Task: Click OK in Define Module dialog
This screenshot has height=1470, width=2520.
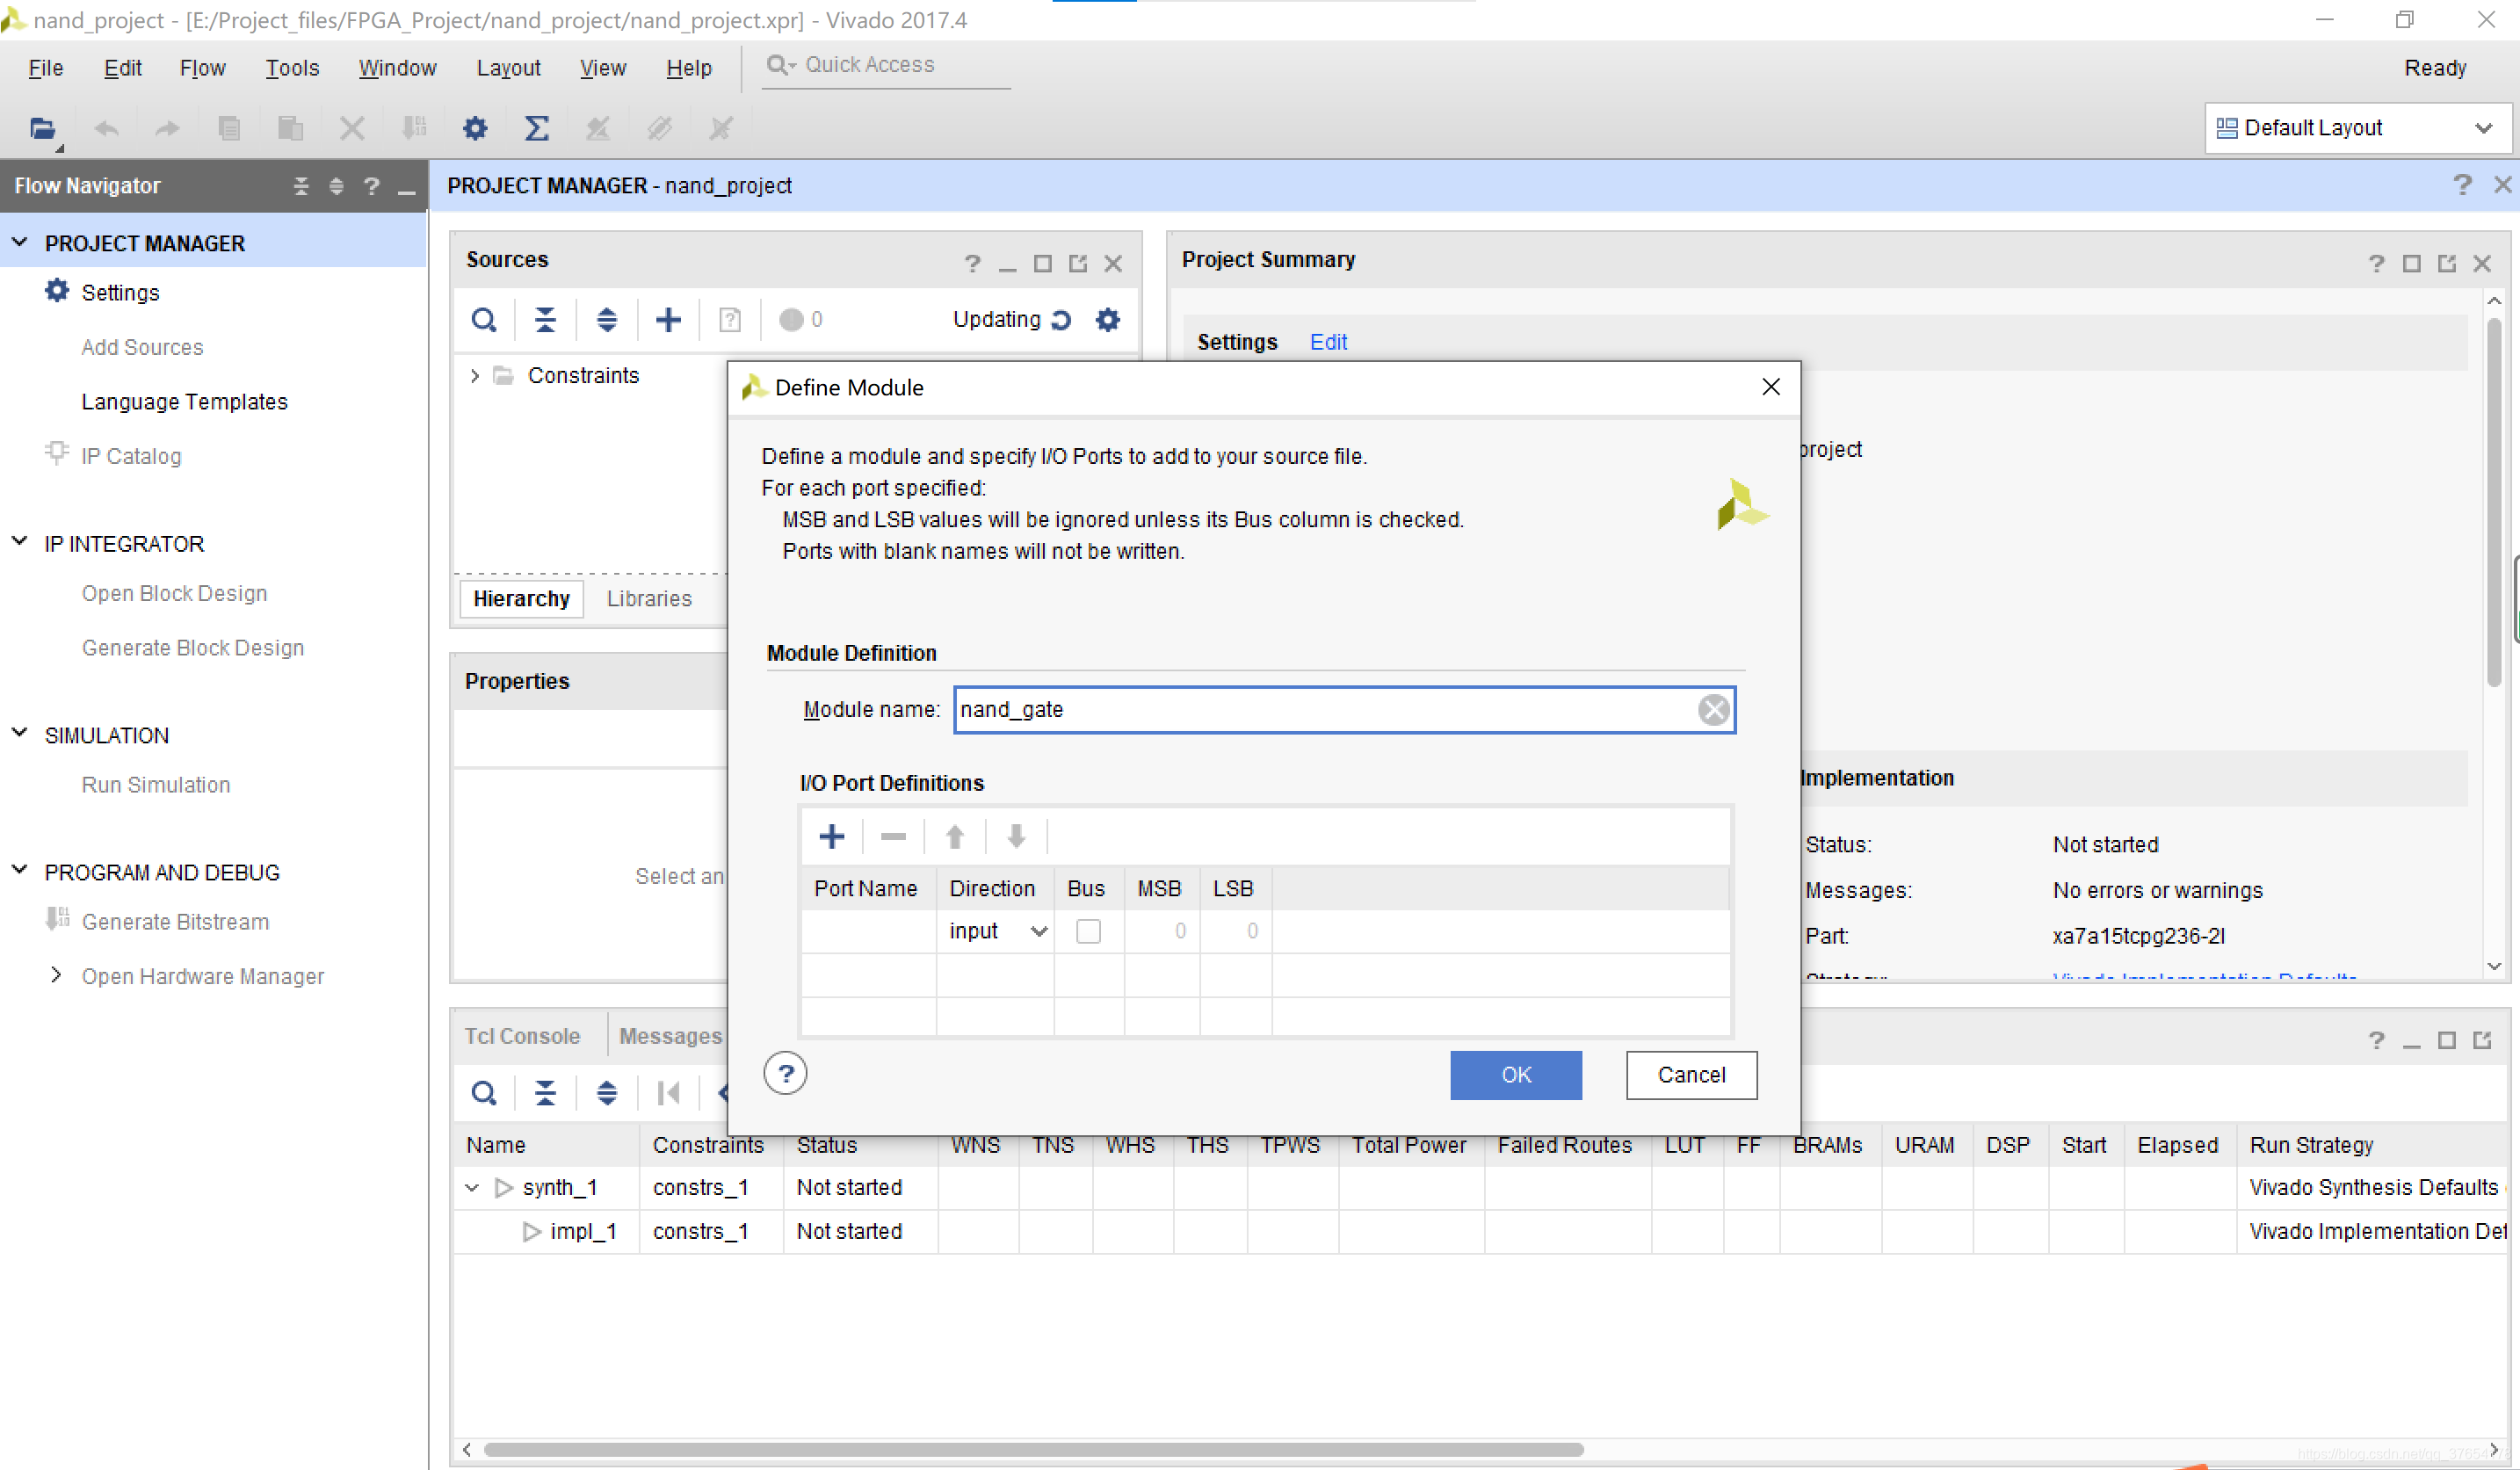Action: click(1516, 1075)
